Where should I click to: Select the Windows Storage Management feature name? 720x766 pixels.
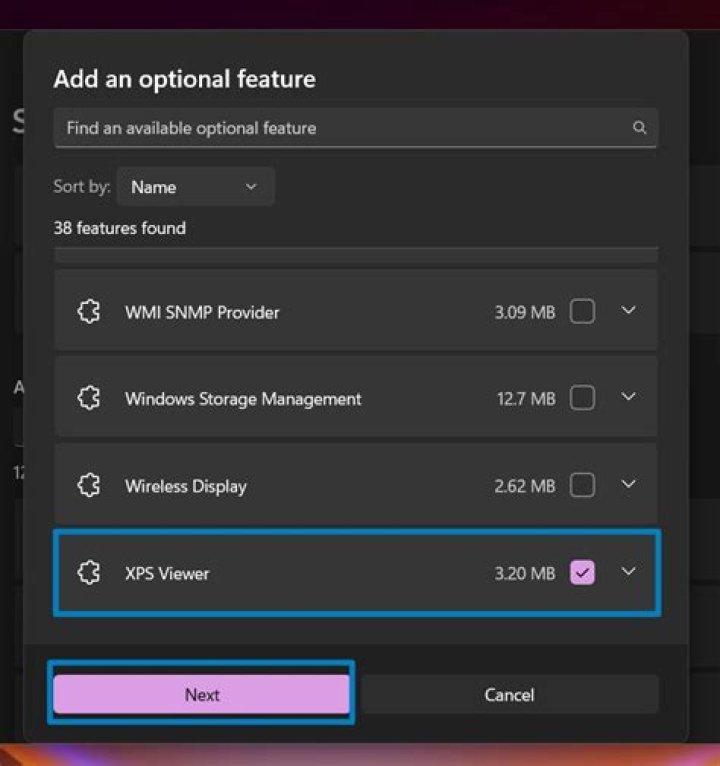point(243,399)
